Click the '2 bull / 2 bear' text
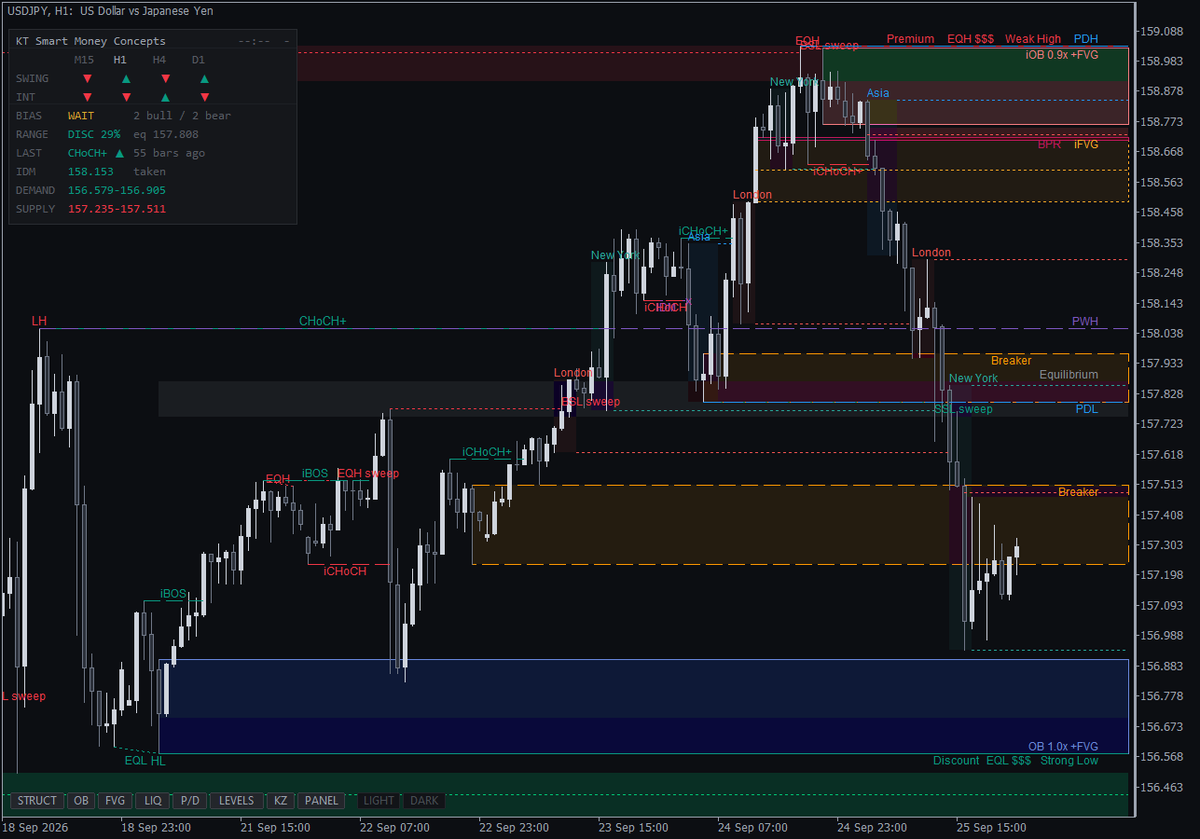1200x839 pixels. pos(182,116)
